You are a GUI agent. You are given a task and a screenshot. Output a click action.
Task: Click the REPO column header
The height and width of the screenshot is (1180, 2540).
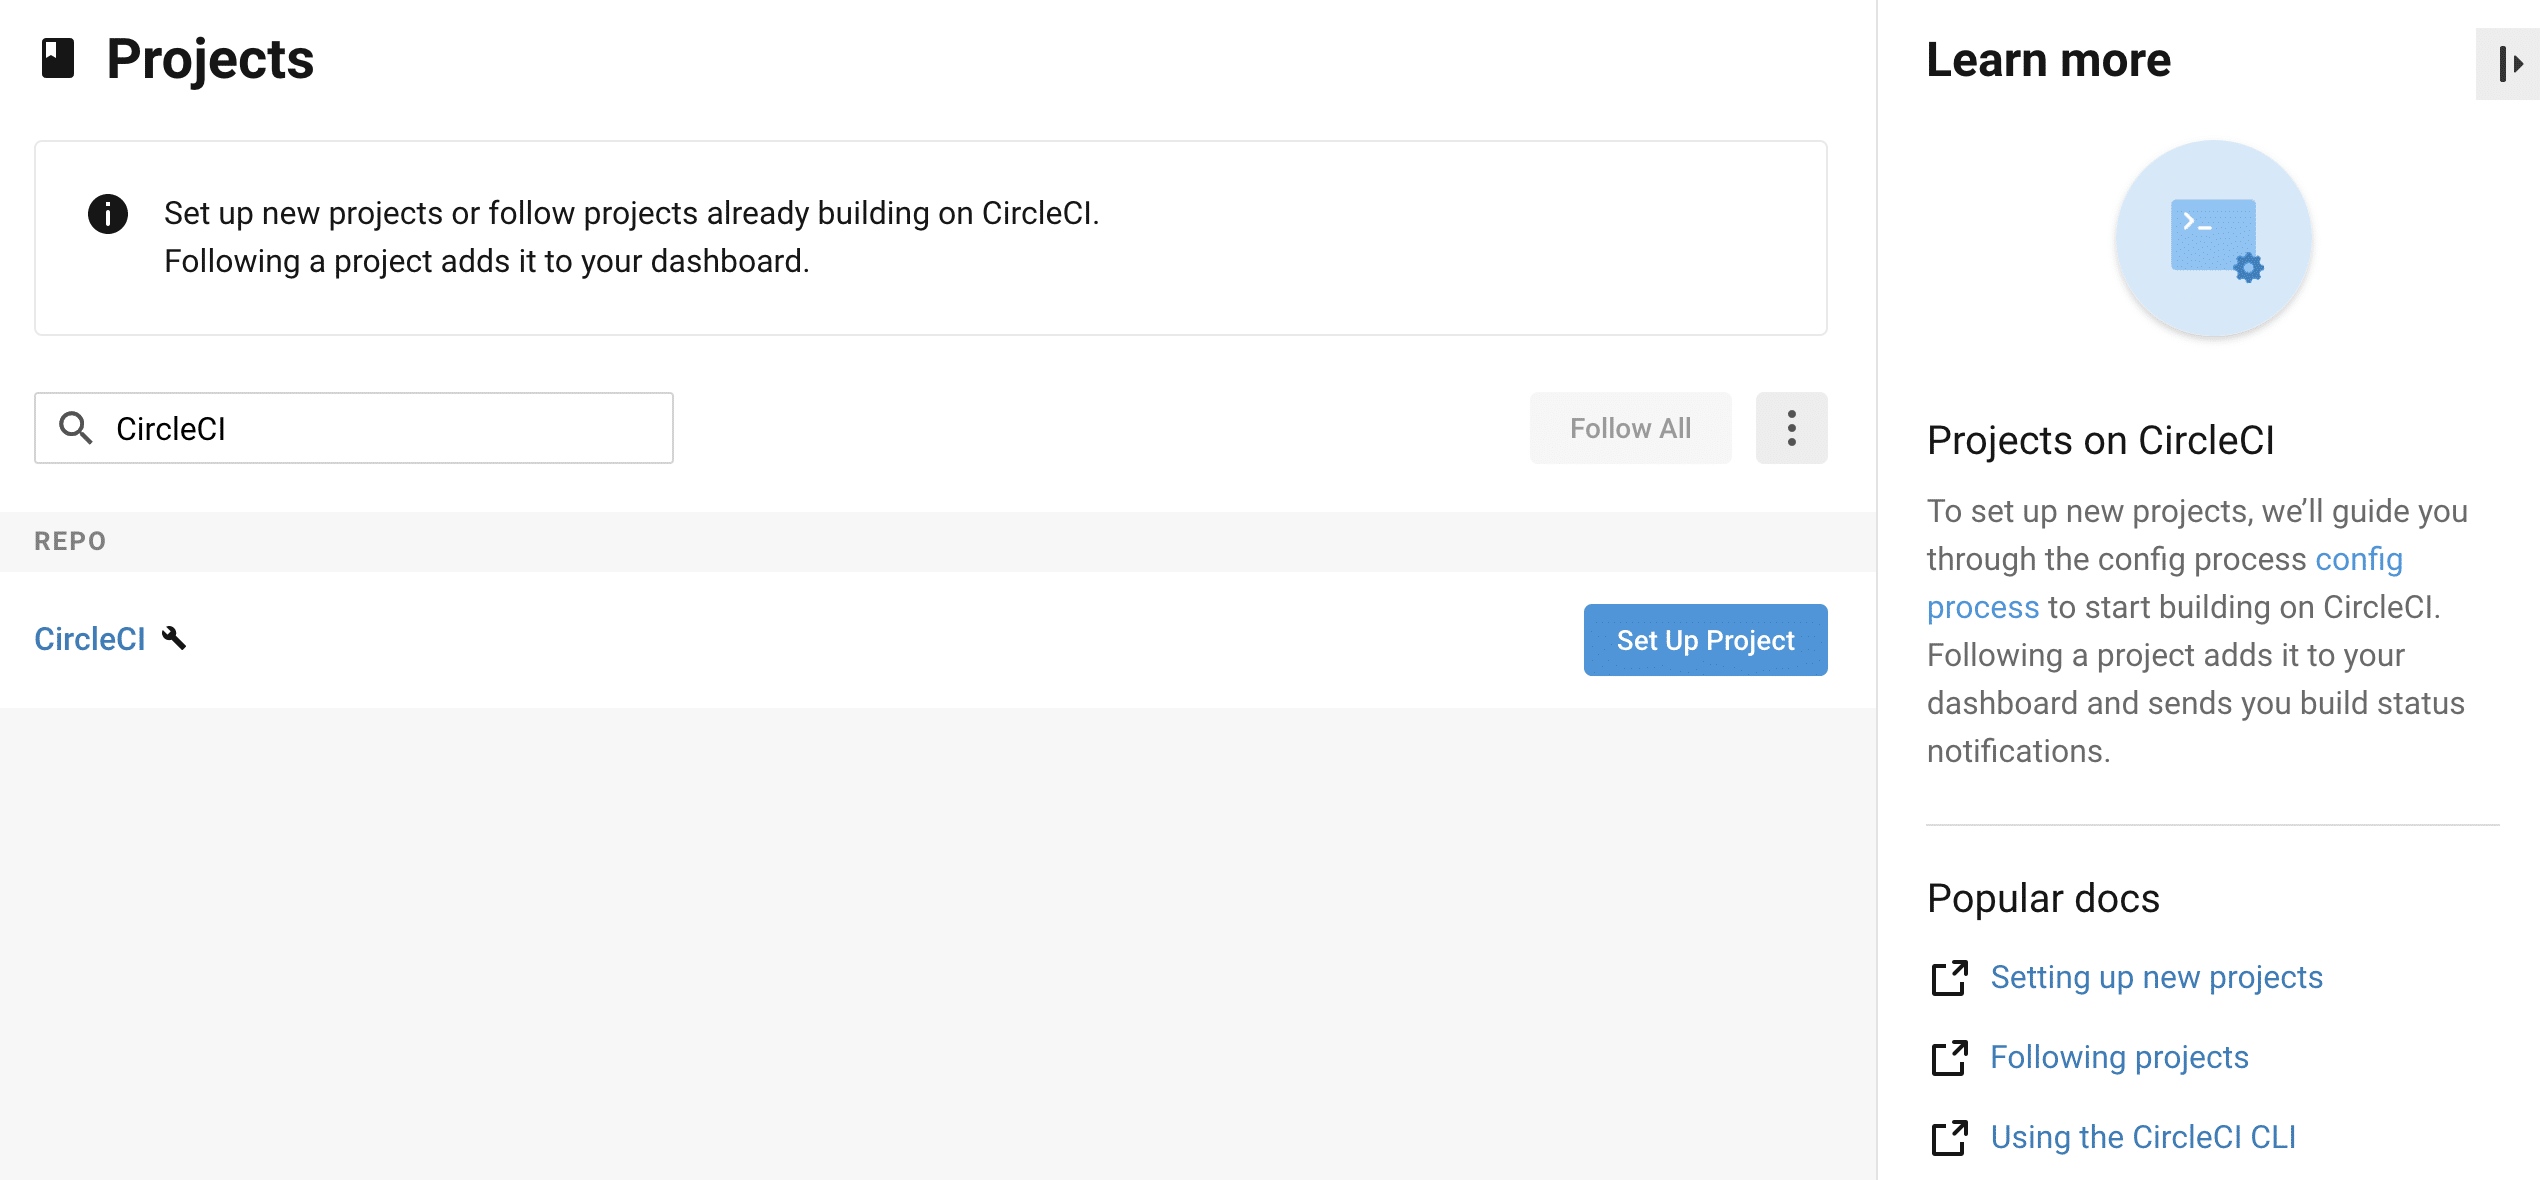(70, 541)
